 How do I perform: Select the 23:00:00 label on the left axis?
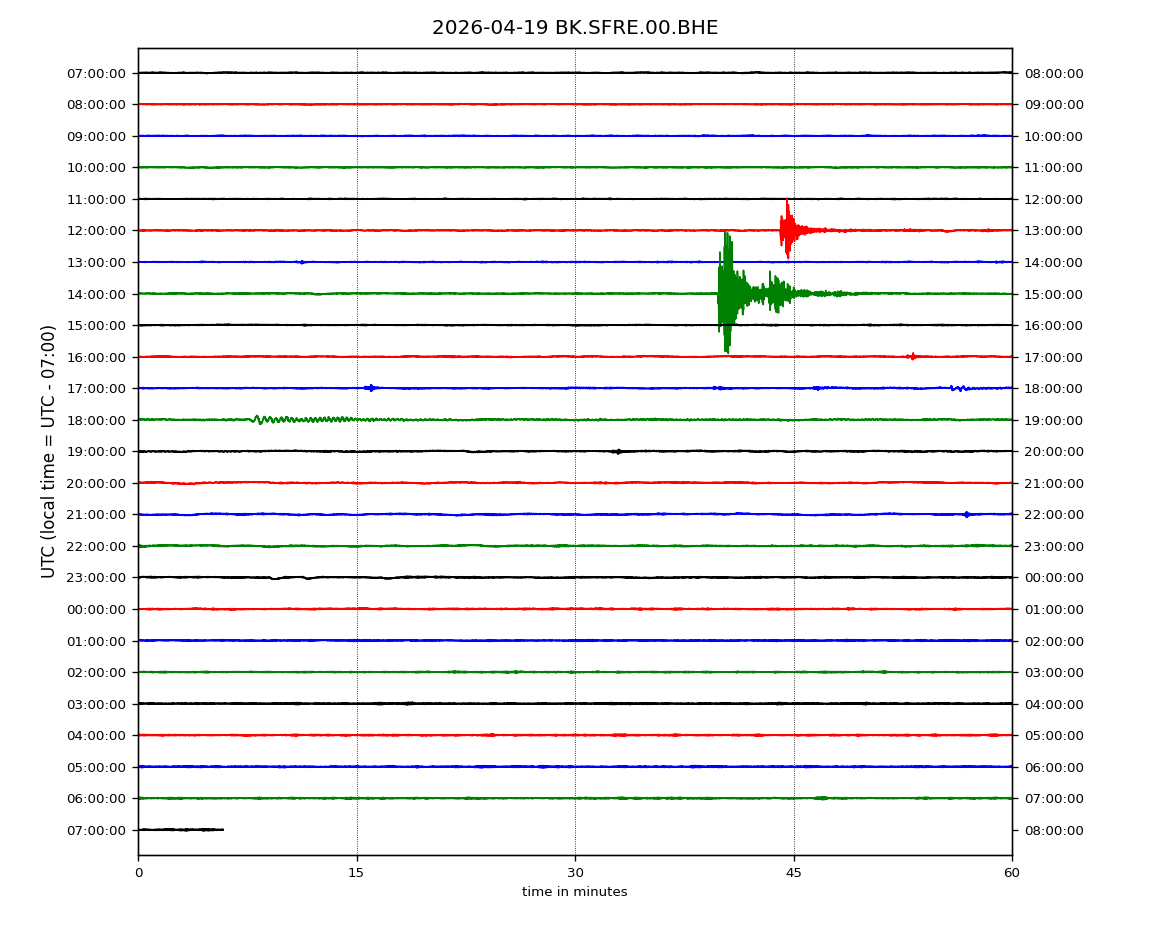coord(98,577)
